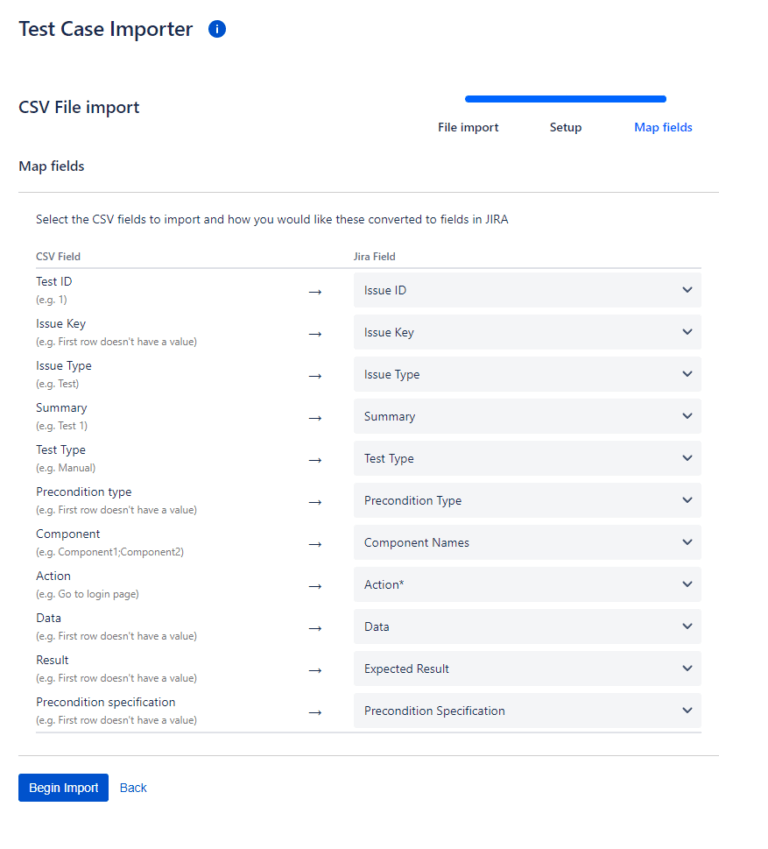
Task: Expand the Issue Type Jira field selector
Action: 528,374
